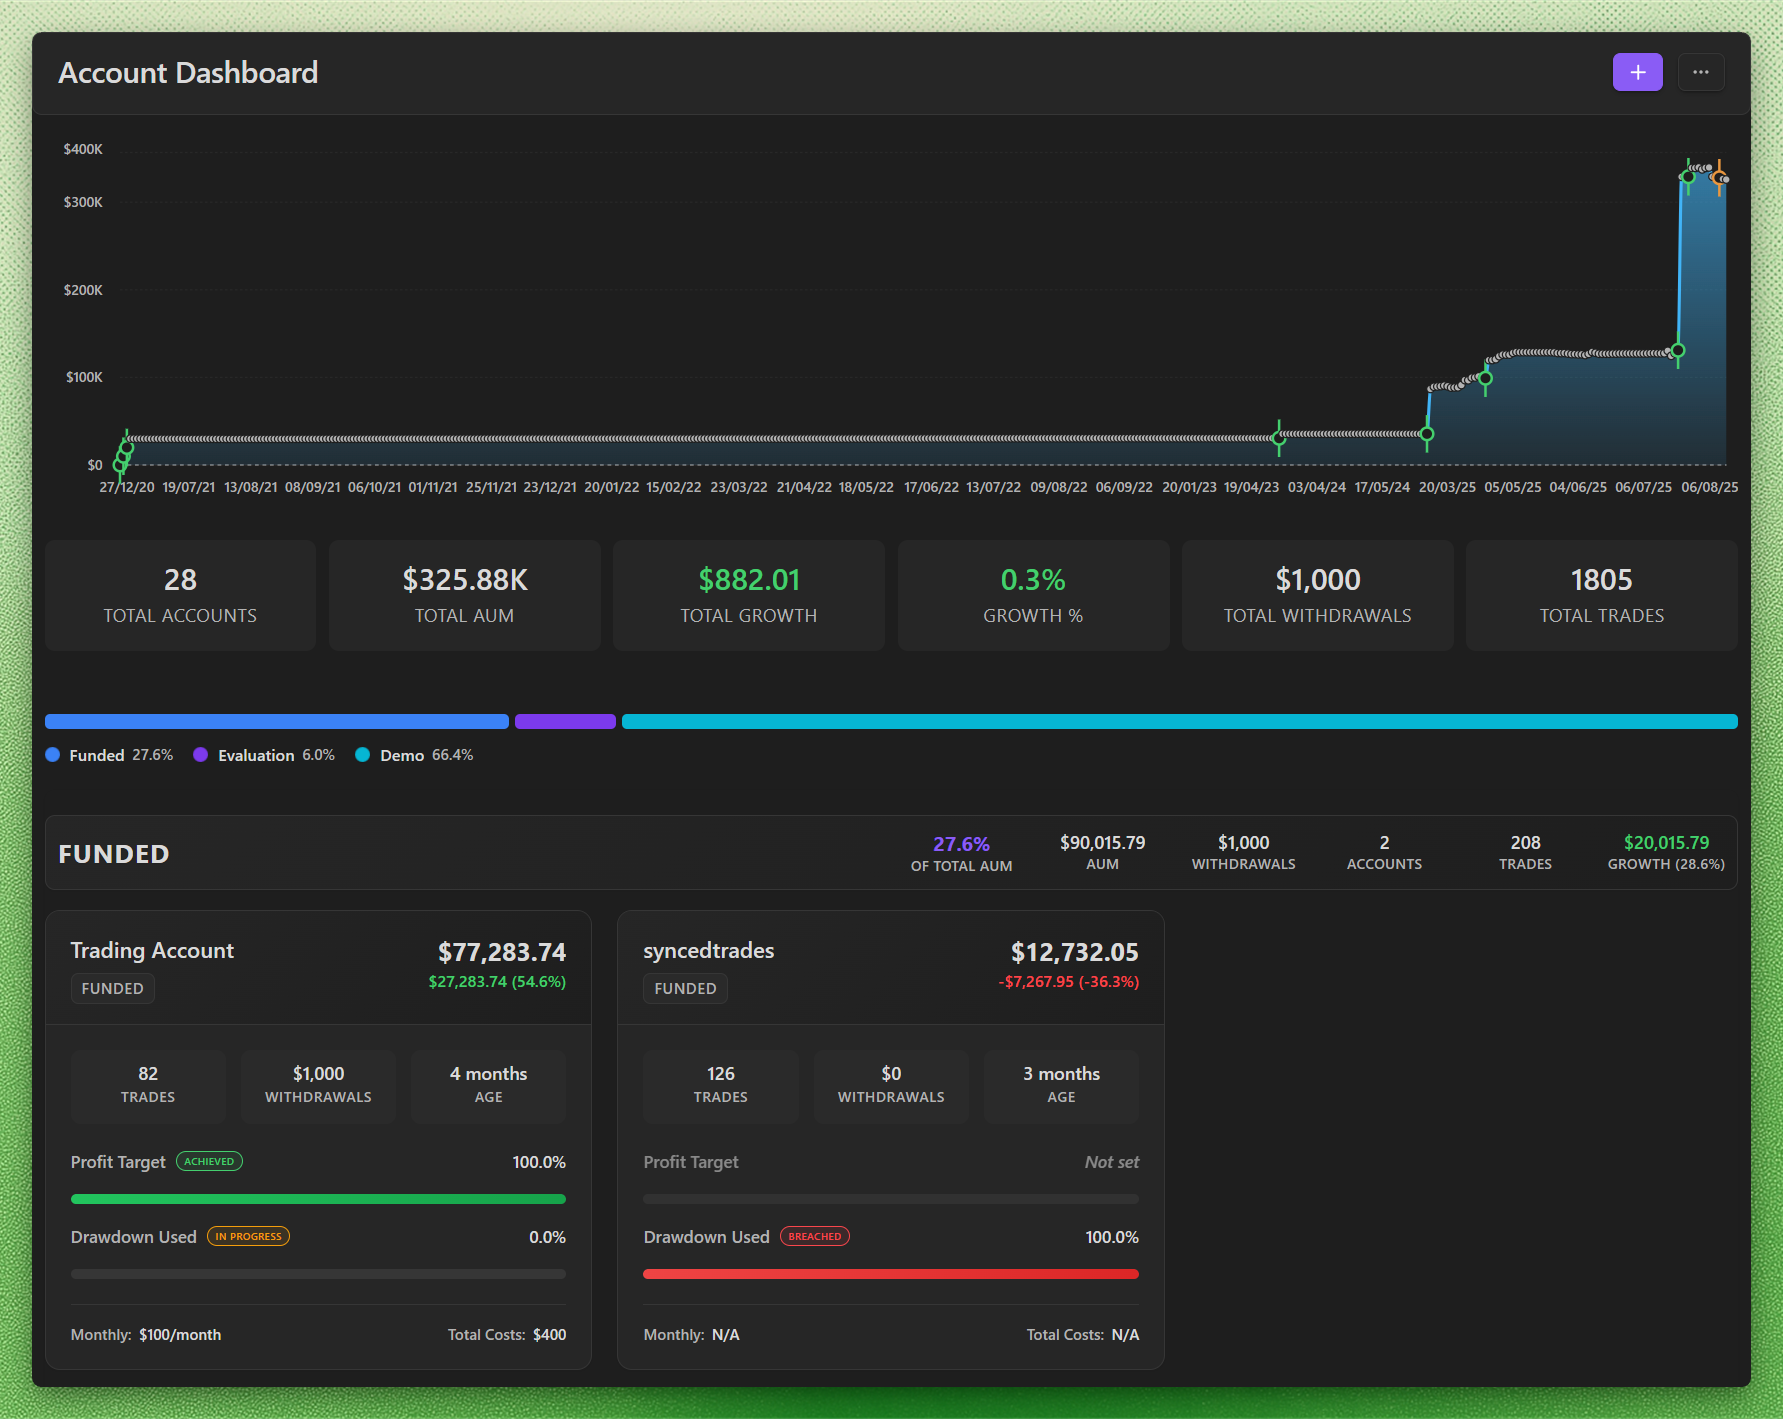
Task: Click the purple Evaluation legend dot
Action: (201, 755)
